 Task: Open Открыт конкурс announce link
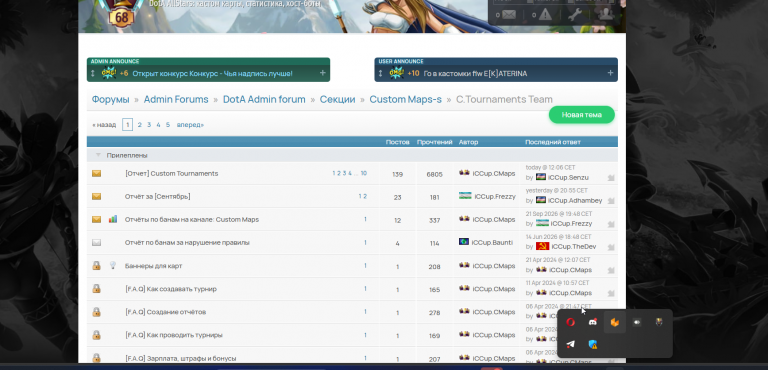pos(213,74)
